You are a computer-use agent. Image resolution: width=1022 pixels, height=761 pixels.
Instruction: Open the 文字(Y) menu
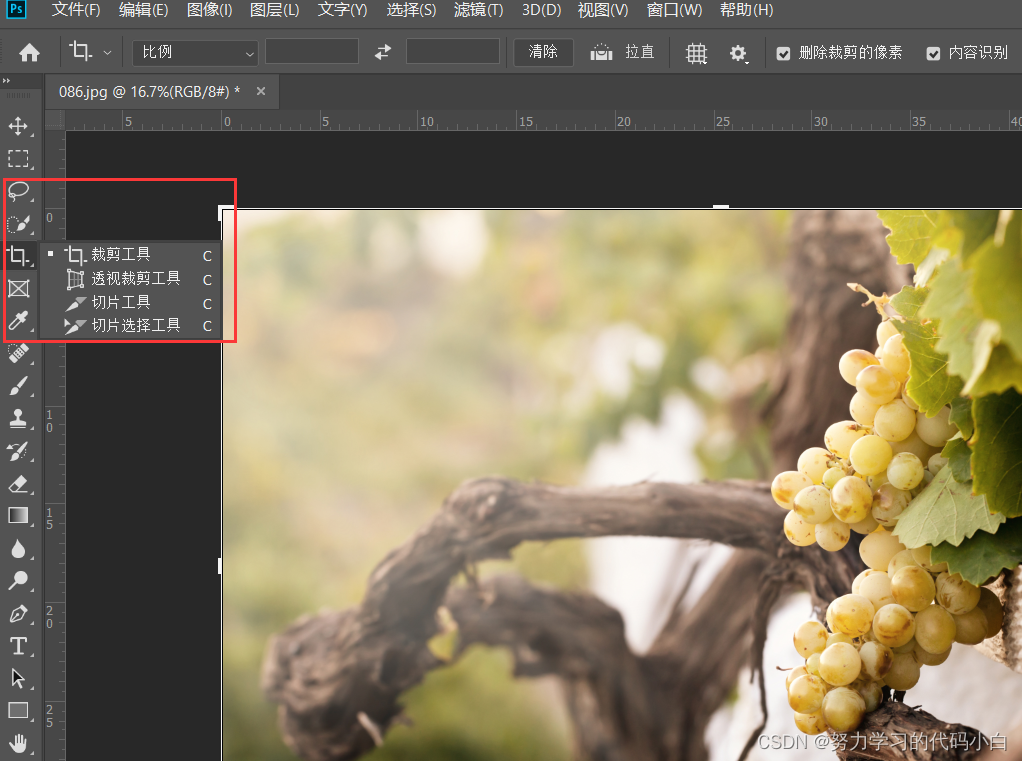(342, 10)
